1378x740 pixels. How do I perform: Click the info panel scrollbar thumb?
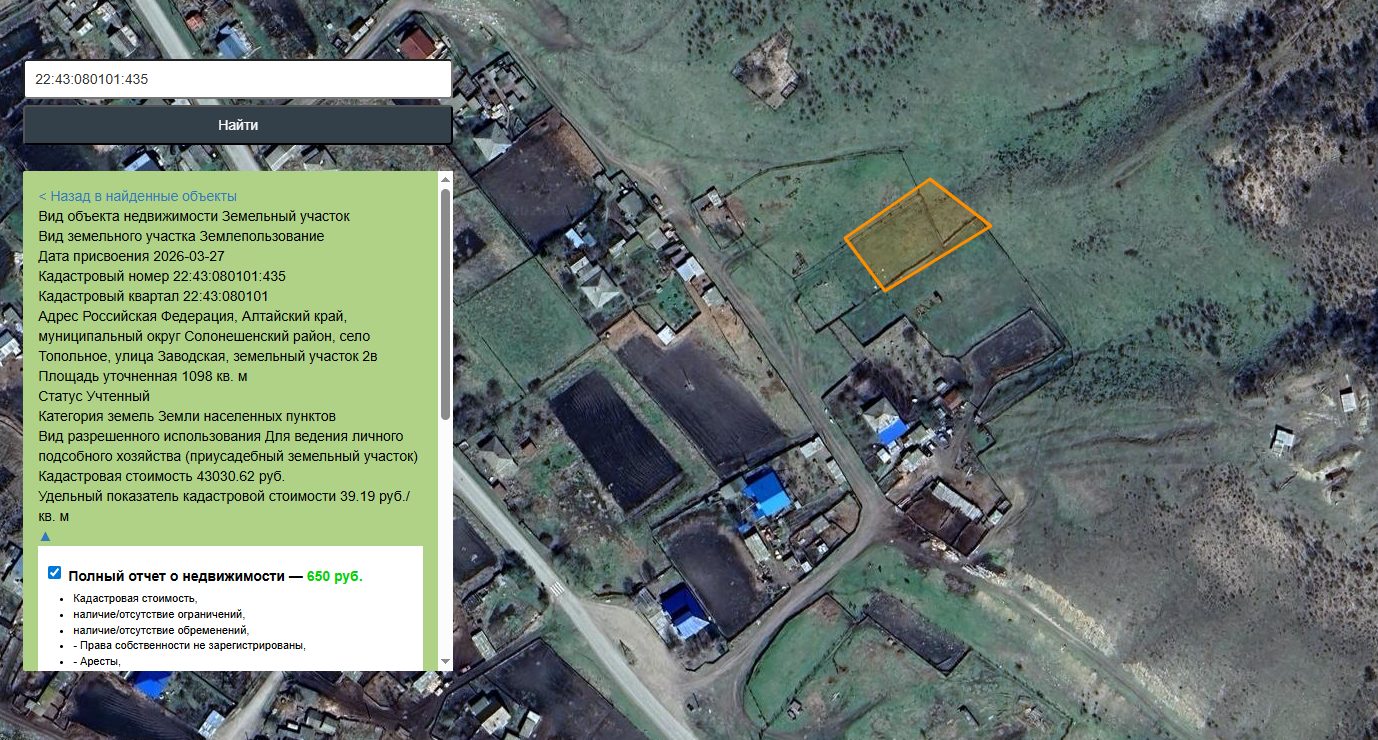coord(445,304)
